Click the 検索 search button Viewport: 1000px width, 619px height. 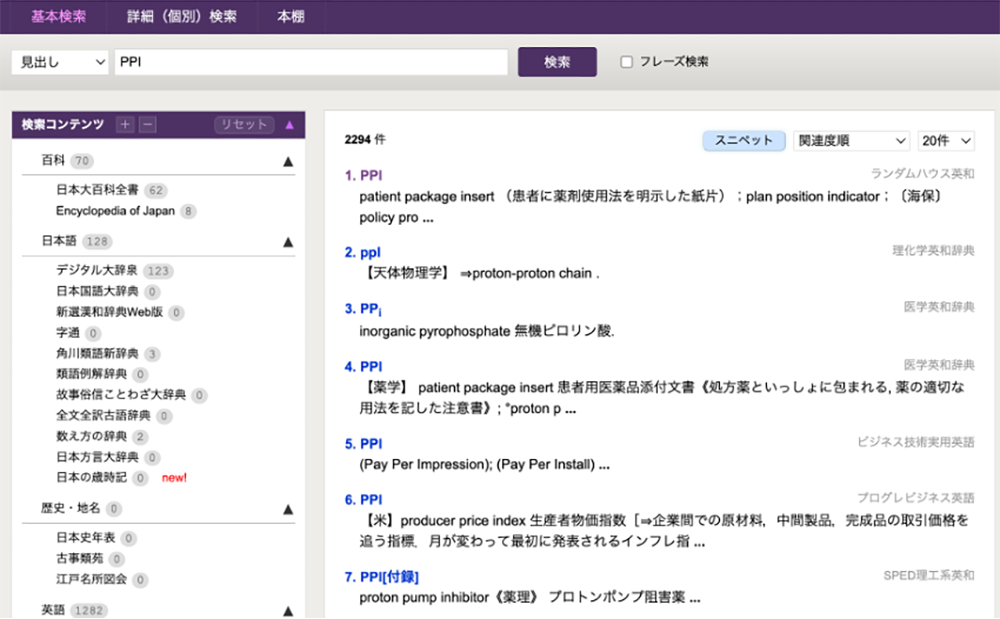(557, 62)
